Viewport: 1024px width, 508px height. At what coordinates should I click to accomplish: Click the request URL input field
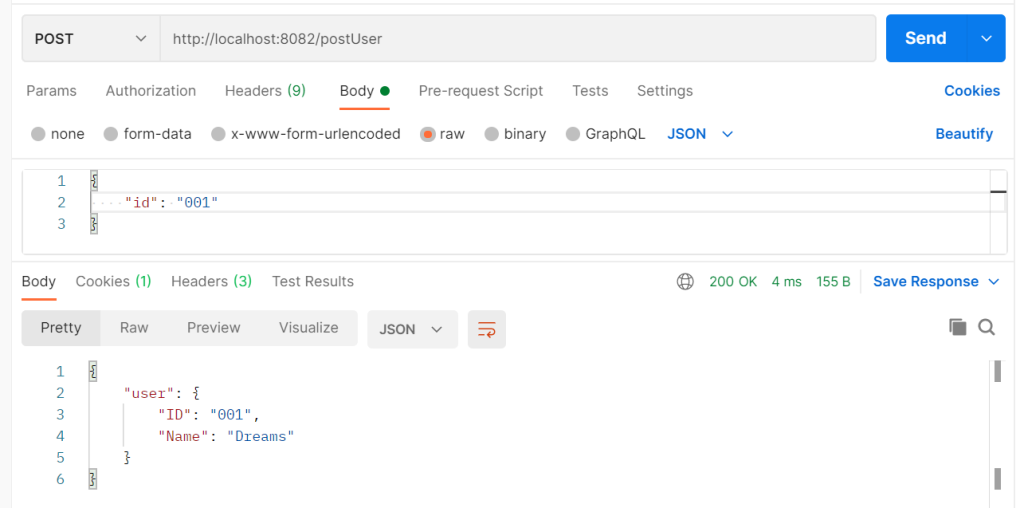click(518, 39)
